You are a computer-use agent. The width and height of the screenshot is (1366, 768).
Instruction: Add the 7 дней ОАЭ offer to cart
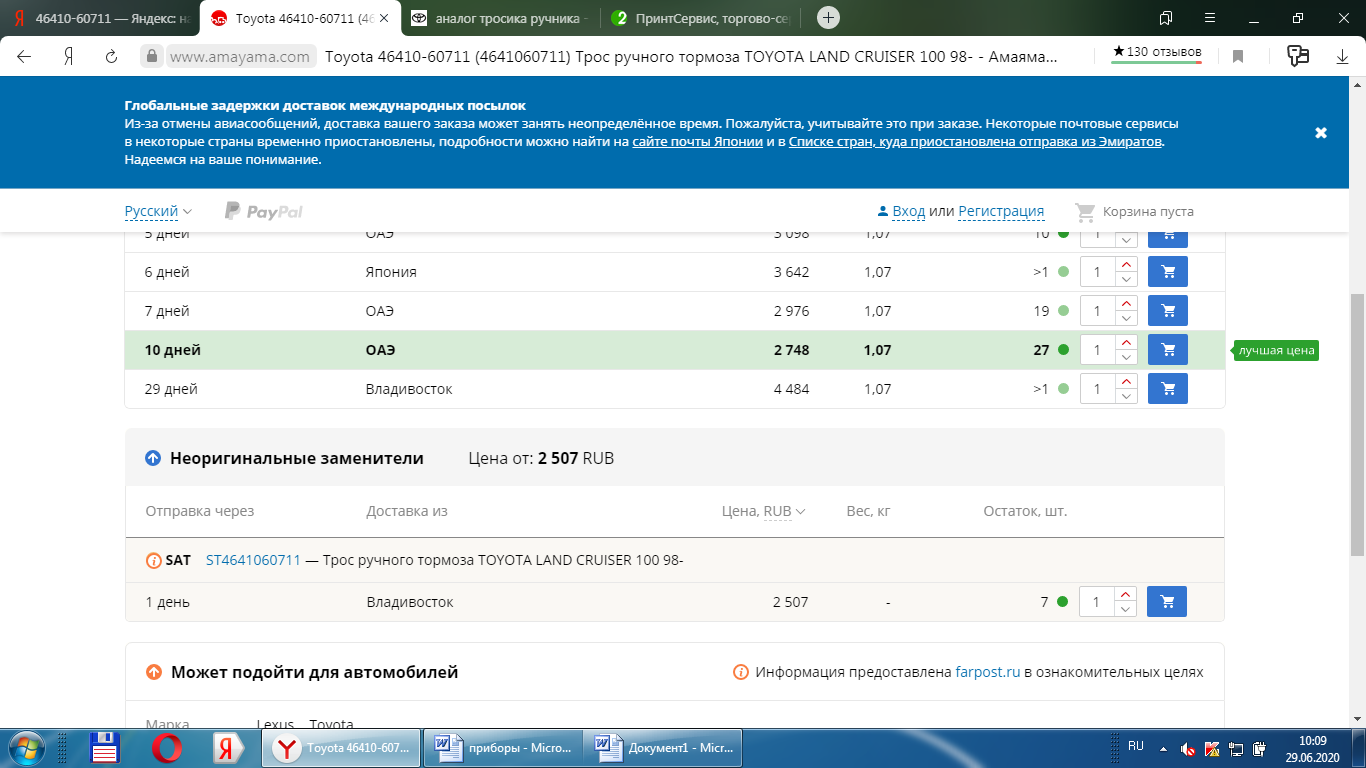(x=1167, y=311)
